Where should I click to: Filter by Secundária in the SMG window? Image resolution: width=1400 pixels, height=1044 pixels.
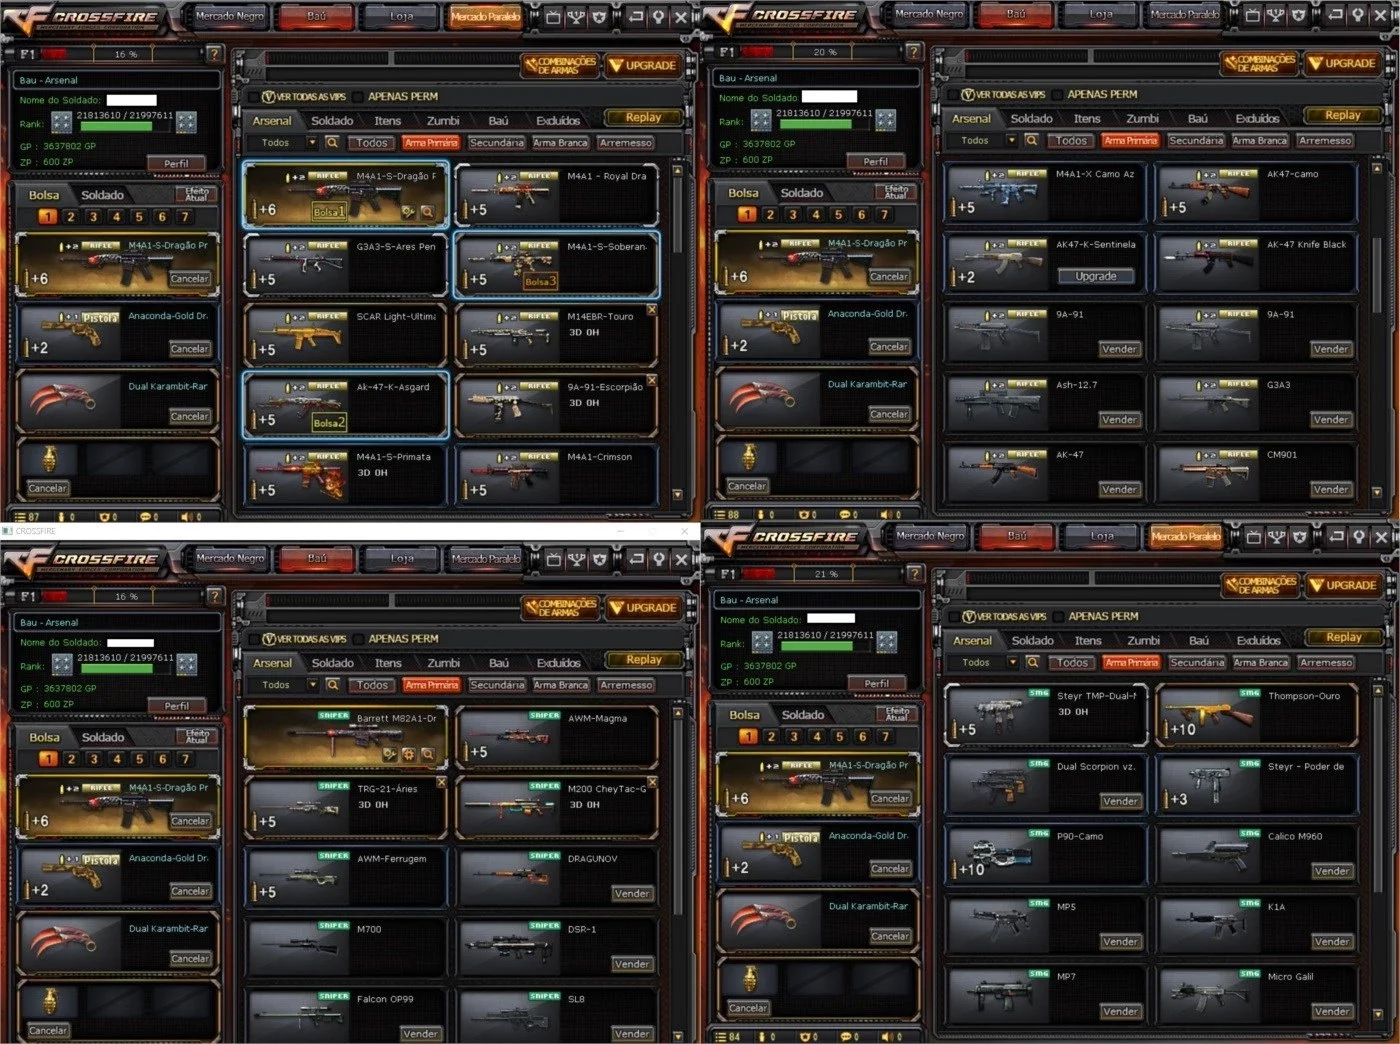[x=1197, y=663]
